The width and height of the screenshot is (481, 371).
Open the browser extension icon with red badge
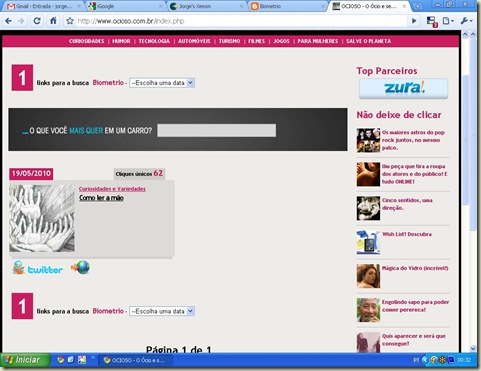point(432,22)
